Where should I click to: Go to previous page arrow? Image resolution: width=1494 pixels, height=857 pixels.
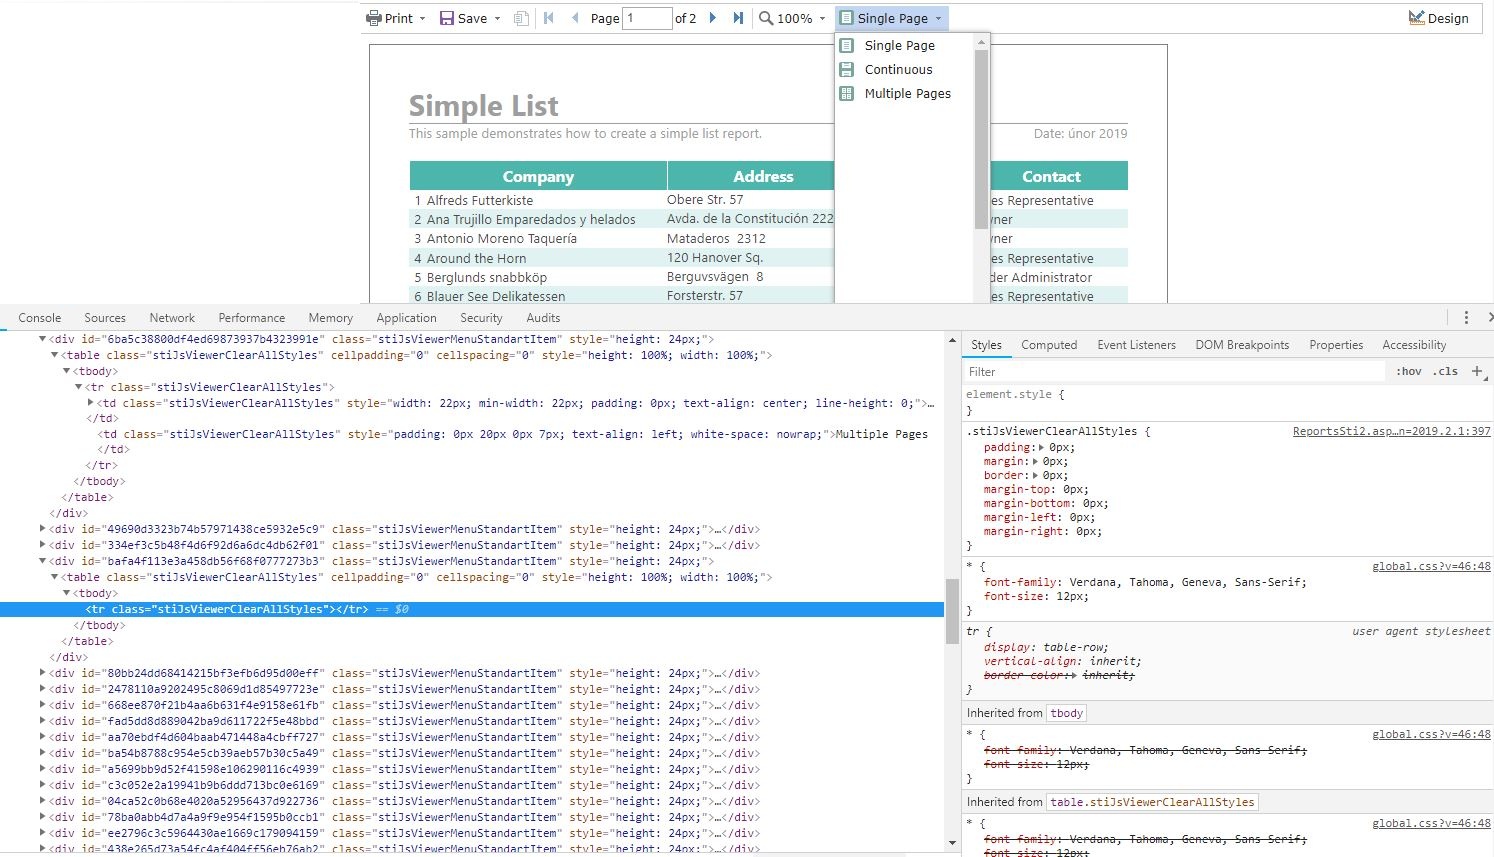[575, 18]
